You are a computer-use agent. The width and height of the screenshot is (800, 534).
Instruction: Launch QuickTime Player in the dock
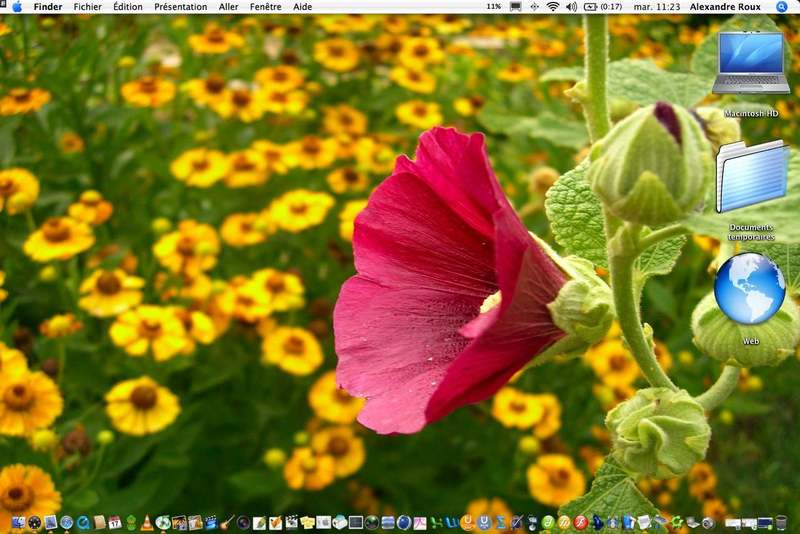tap(82, 522)
